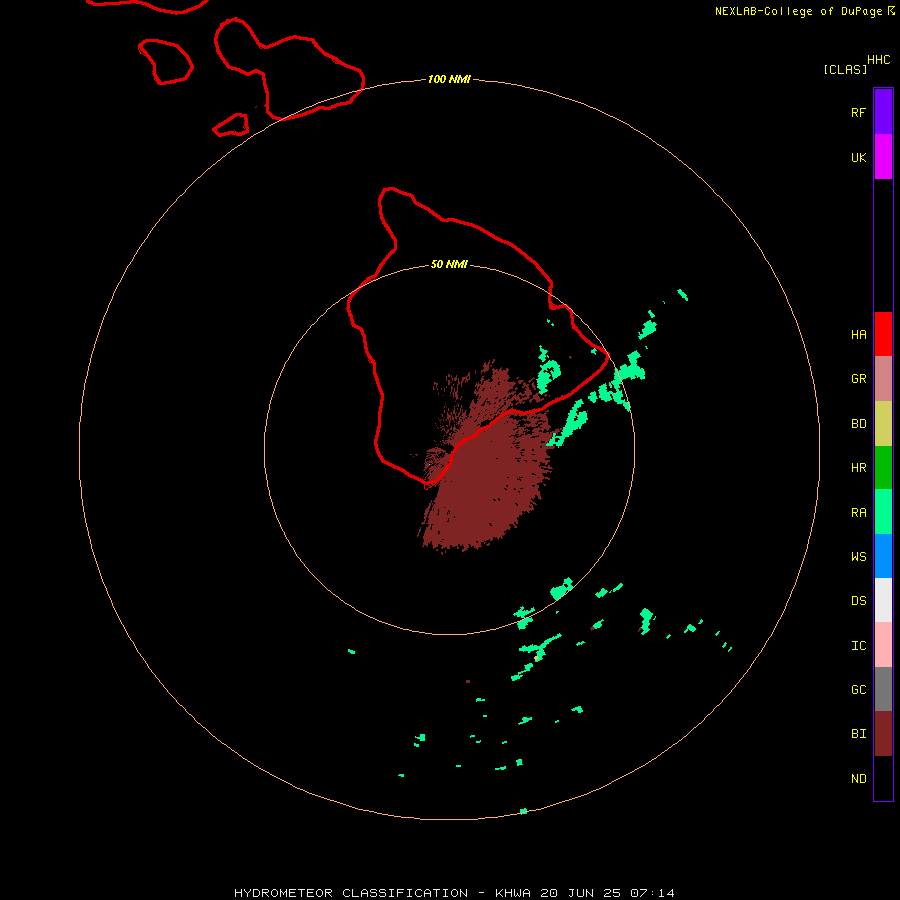The image size is (900, 900).
Task: Click the KHWA radar site identifier
Action: [x=513, y=893]
